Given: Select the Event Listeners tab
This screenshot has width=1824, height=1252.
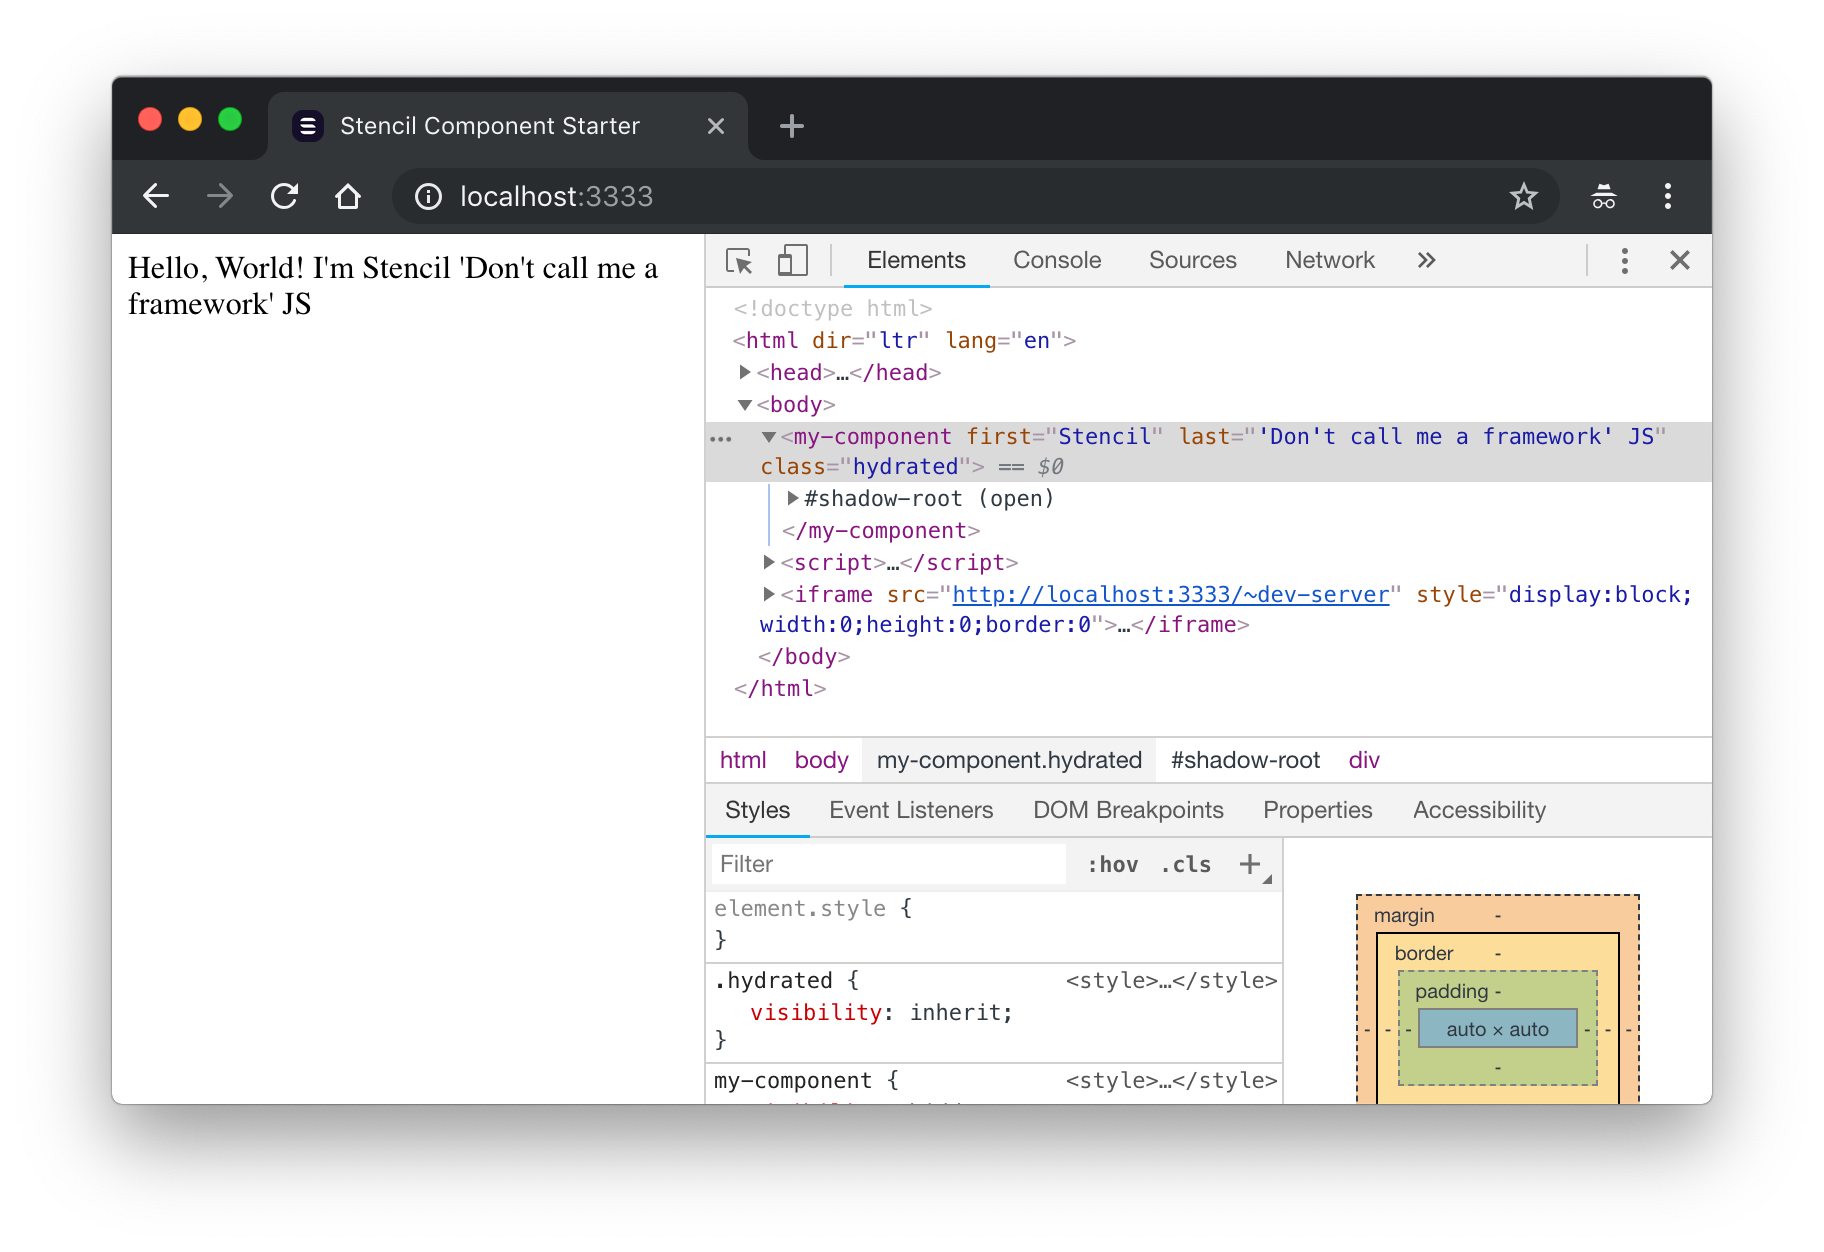Looking at the screenshot, I should tap(911, 810).
